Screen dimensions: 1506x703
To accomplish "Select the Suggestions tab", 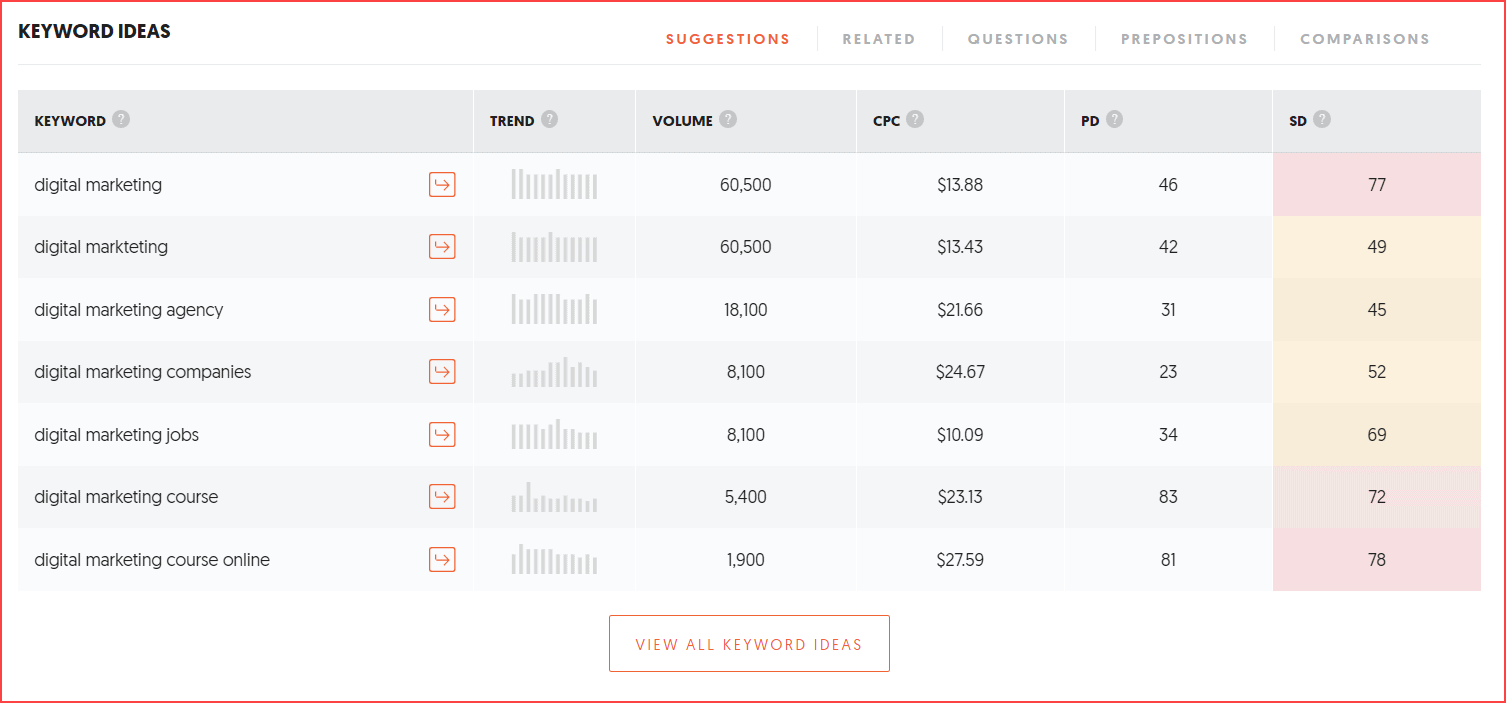I will coord(728,39).
